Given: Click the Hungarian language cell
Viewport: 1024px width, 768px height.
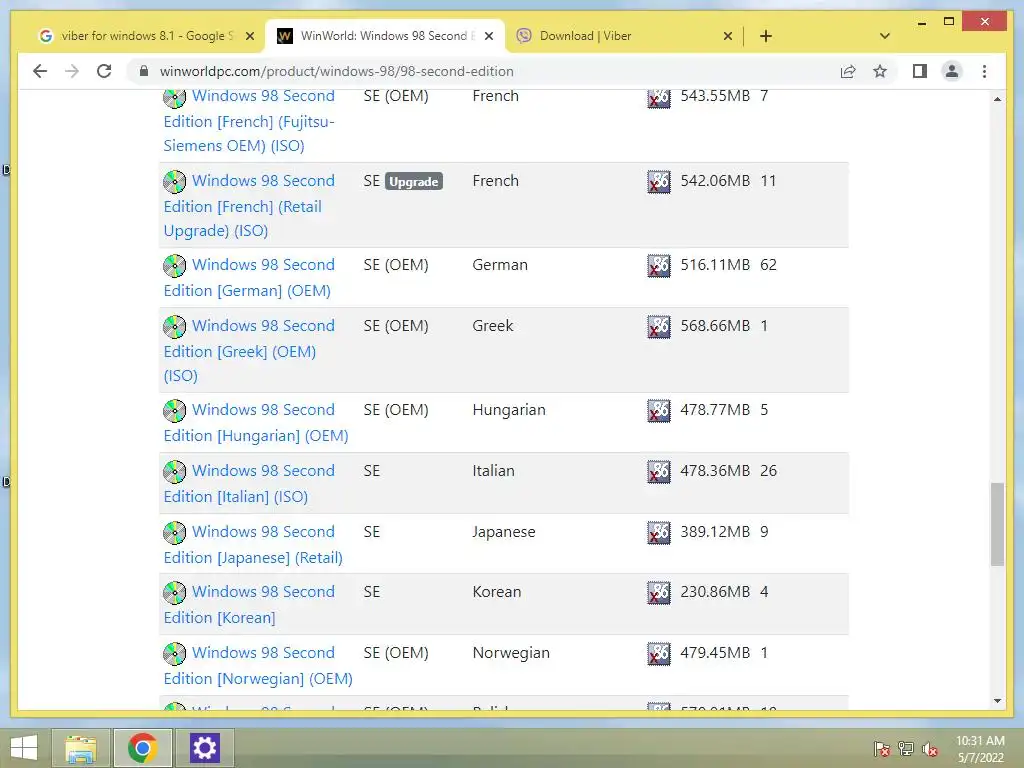Looking at the screenshot, I should pyautogui.click(x=509, y=409).
